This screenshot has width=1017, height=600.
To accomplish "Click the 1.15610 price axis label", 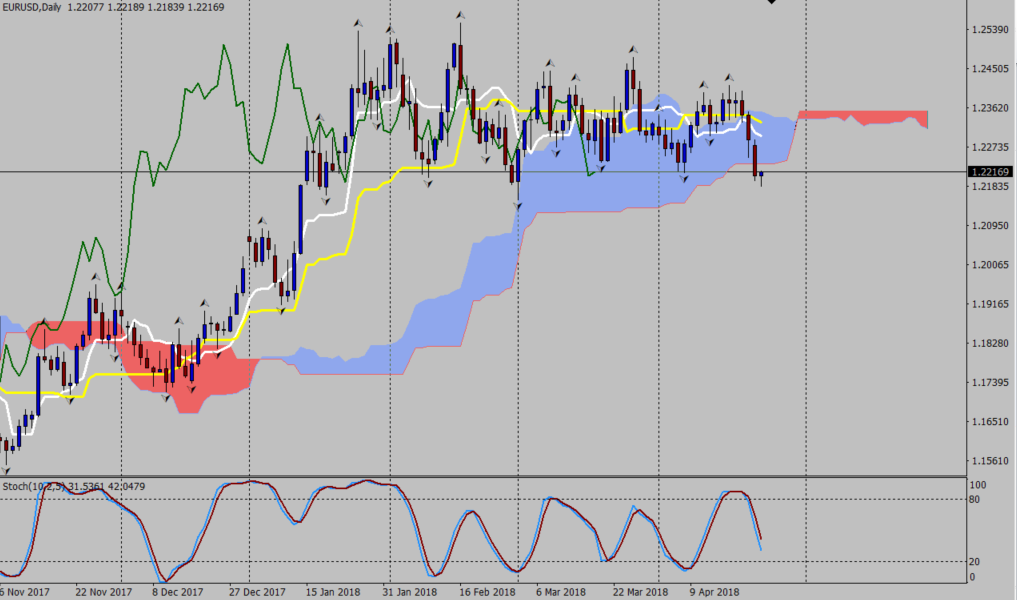I will [x=990, y=461].
